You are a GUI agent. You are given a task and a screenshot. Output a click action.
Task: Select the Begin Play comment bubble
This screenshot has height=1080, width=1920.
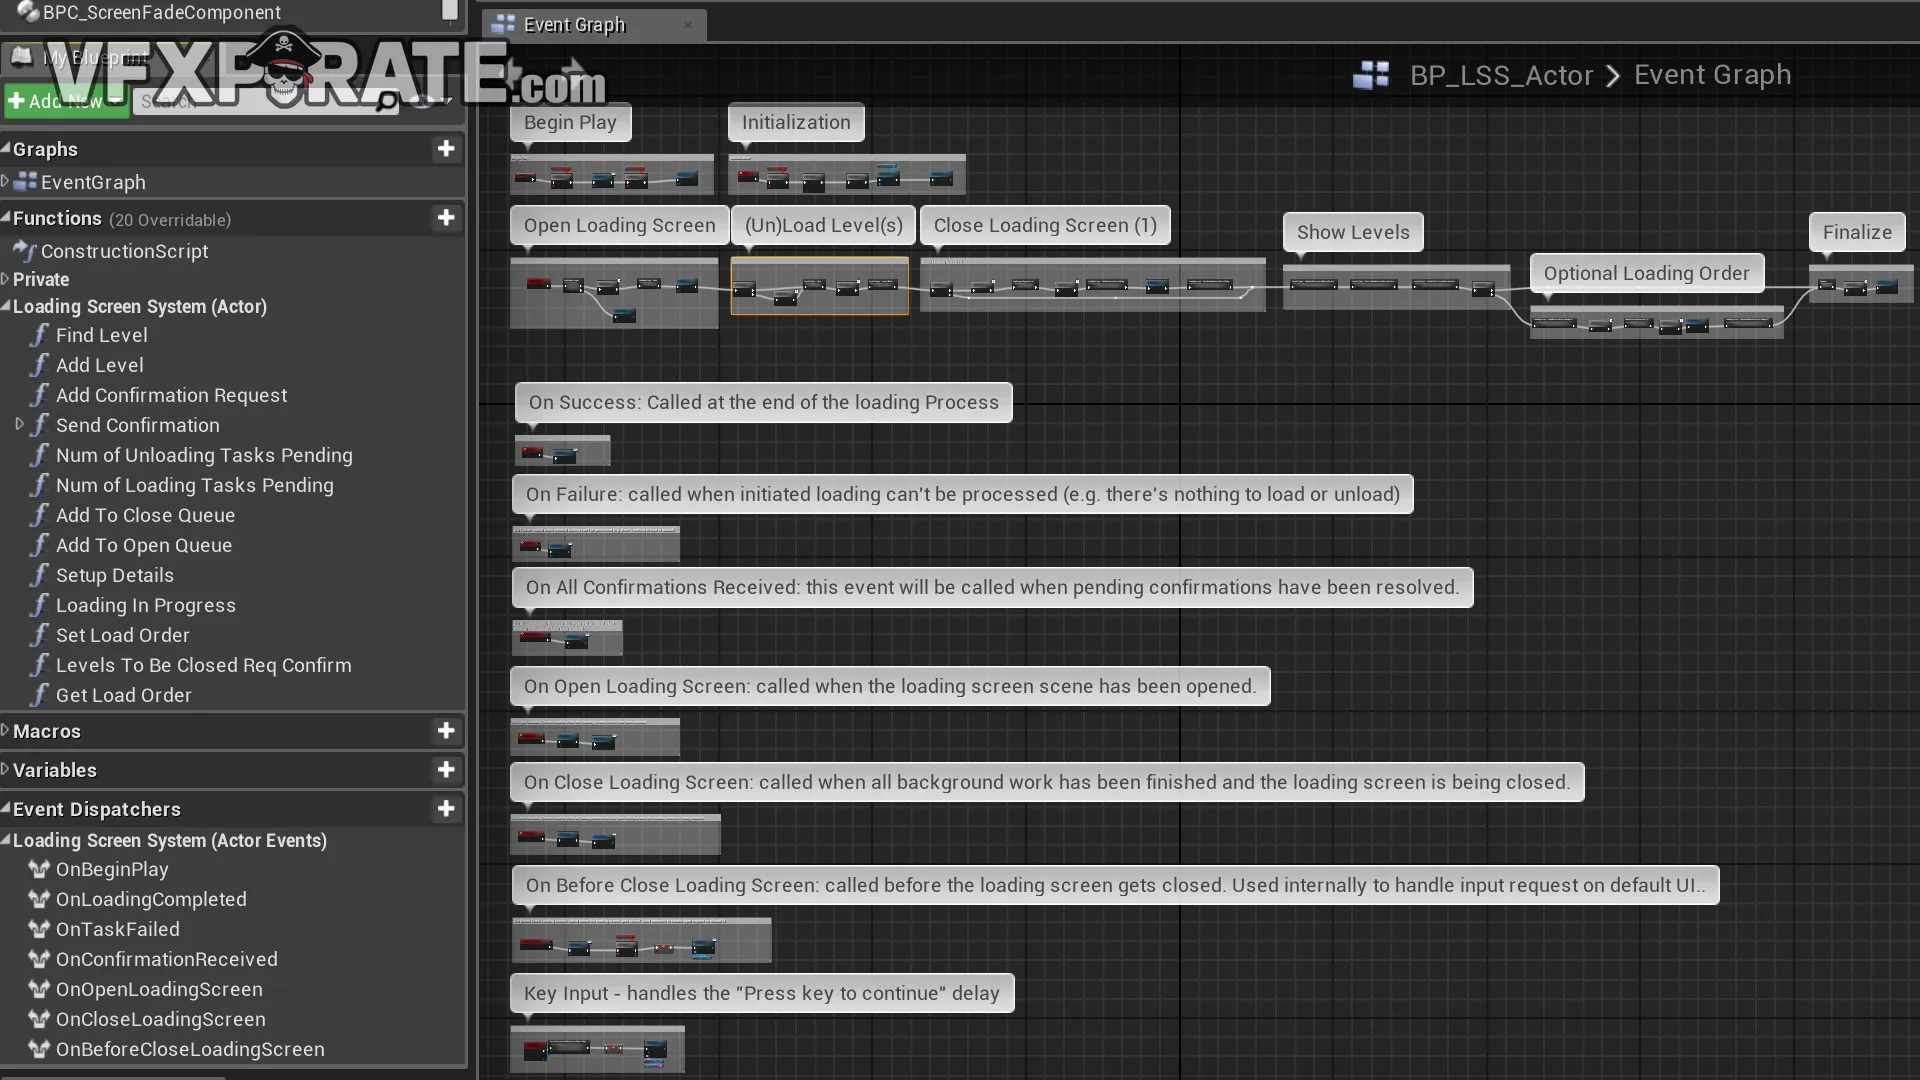coord(570,122)
